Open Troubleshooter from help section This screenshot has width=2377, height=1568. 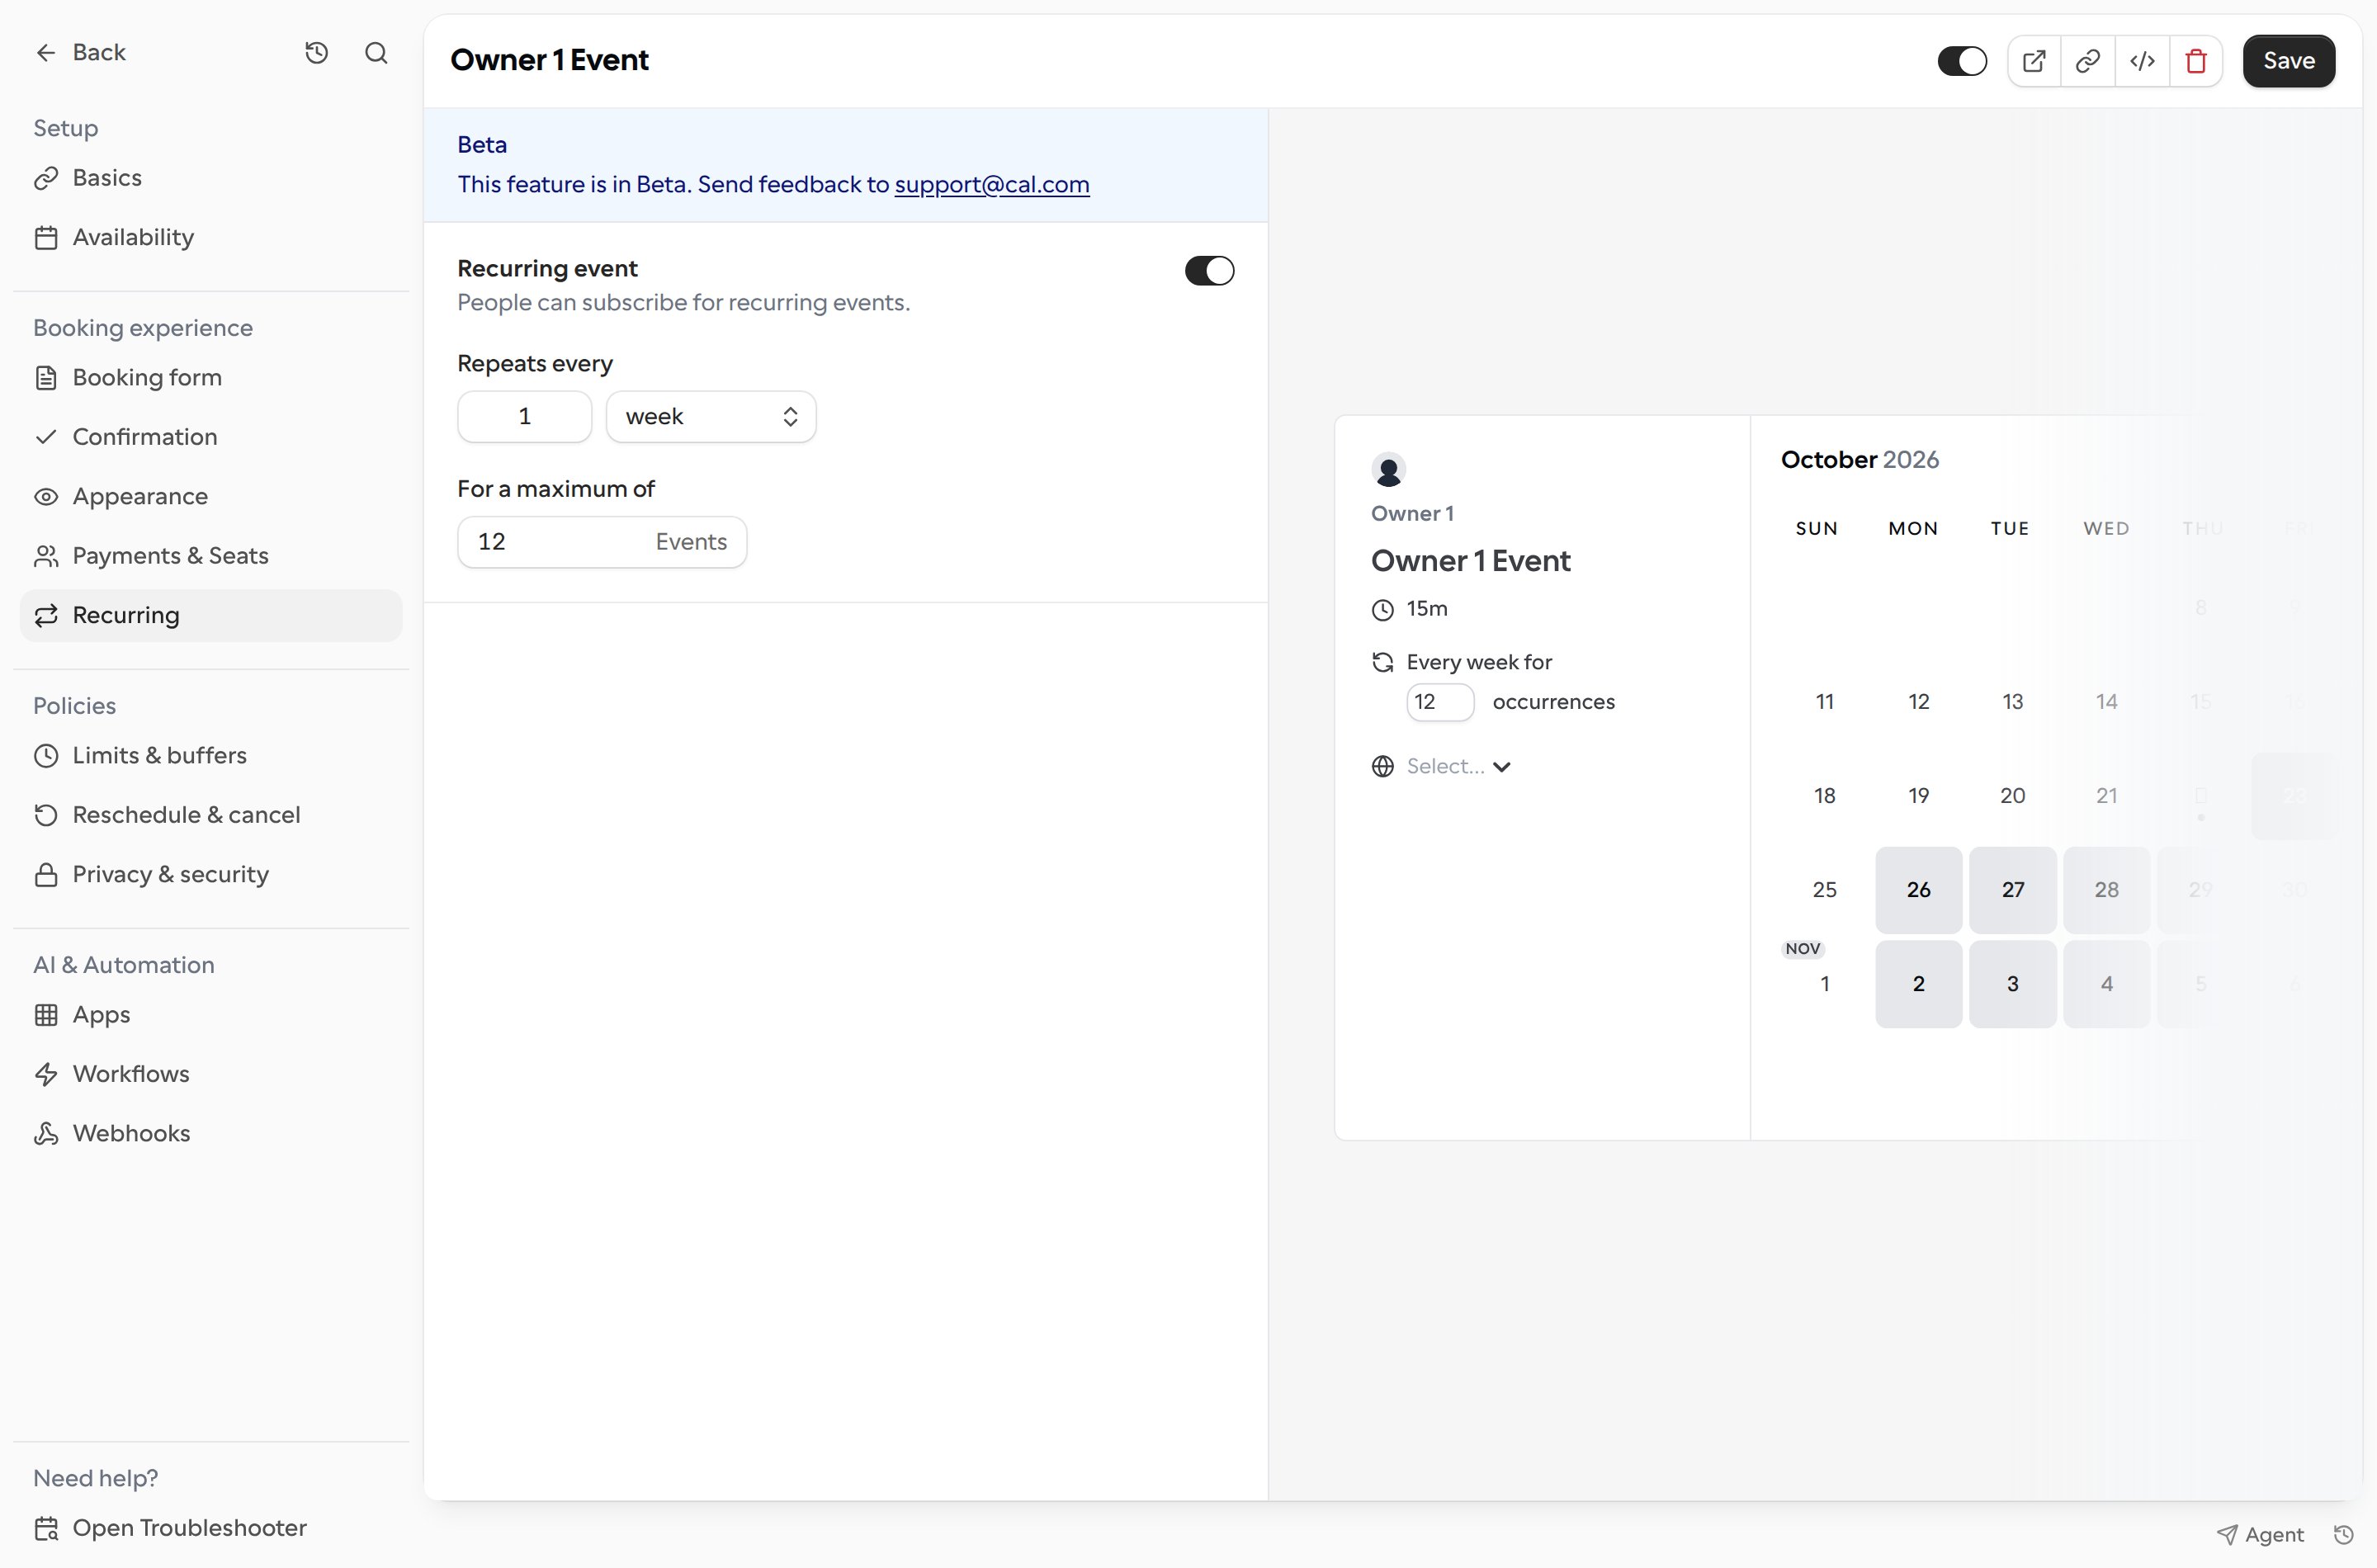coord(170,1528)
